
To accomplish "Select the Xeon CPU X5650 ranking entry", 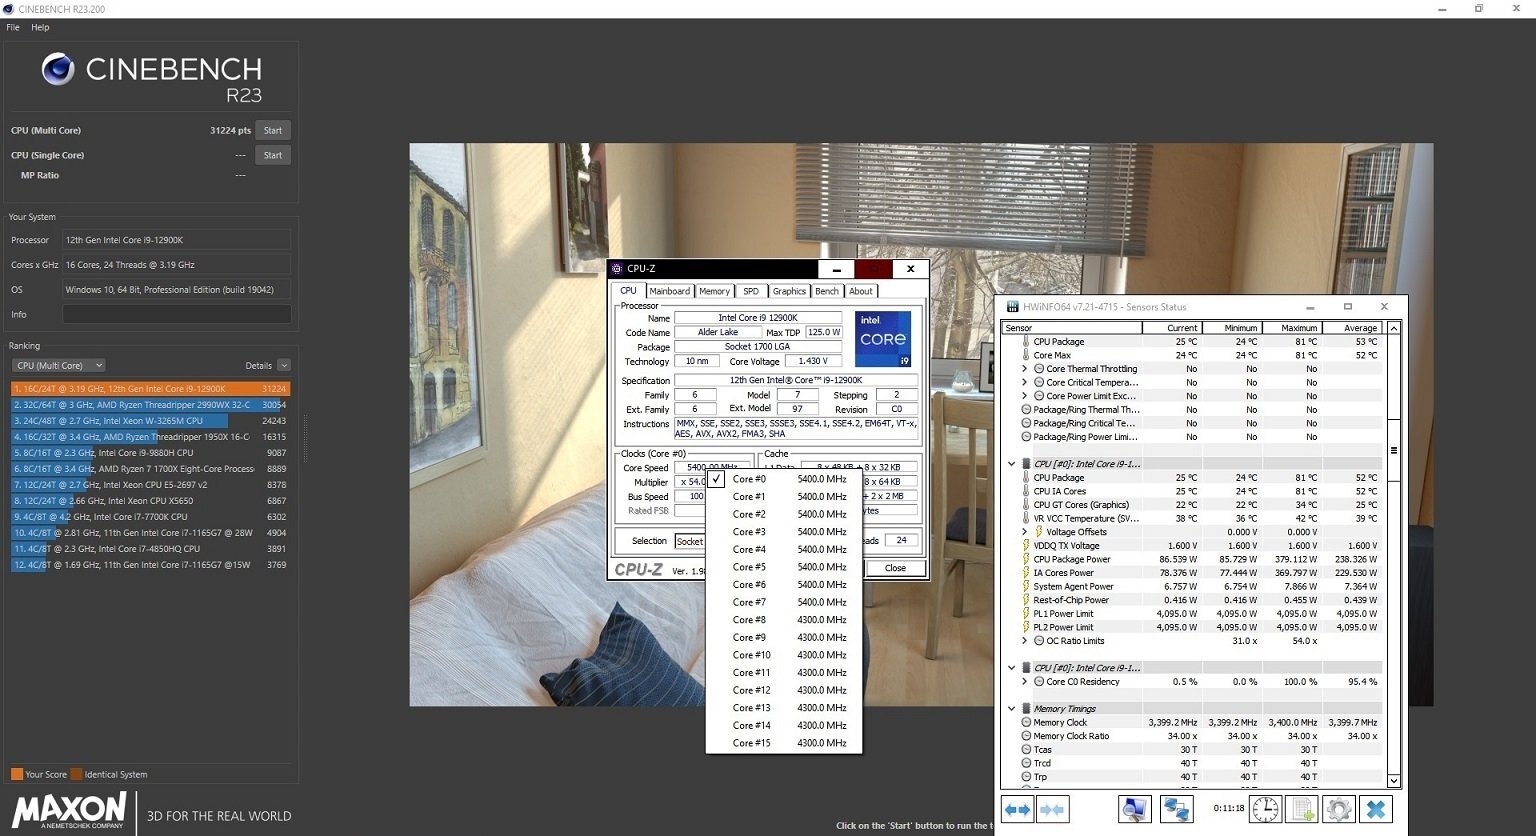I will (x=150, y=501).
